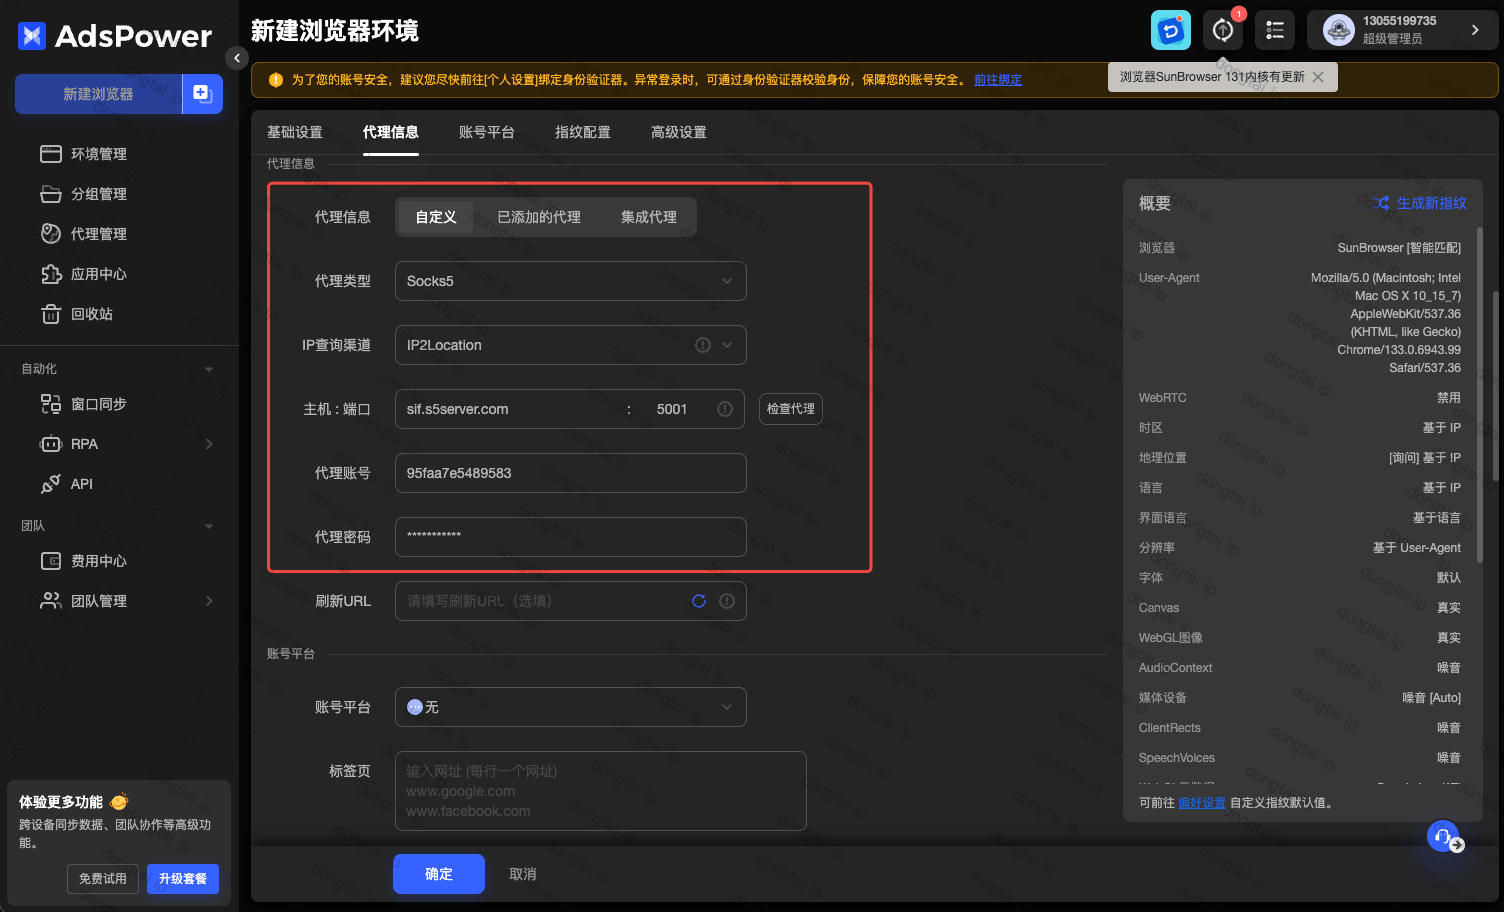
Task: Expand the IP查询渠道 IP2Location dropdown
Action: pyautogui.click(x=570, y=345)
